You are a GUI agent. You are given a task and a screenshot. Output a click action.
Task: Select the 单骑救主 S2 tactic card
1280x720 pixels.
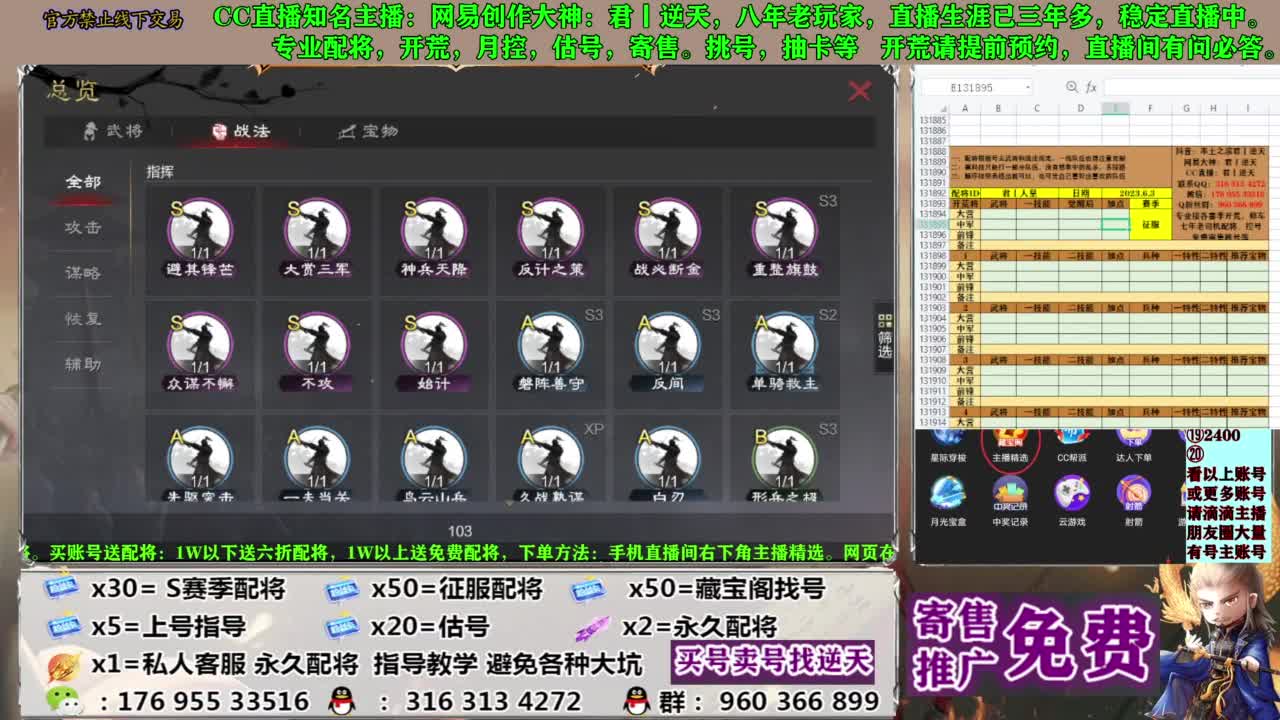pos(784,353)
